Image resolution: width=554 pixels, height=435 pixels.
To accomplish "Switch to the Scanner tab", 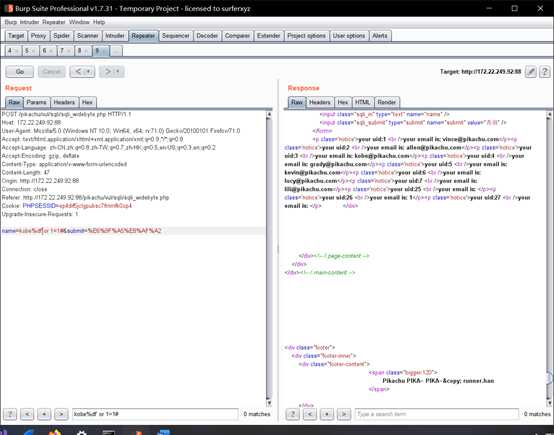I will click(88, 36).
